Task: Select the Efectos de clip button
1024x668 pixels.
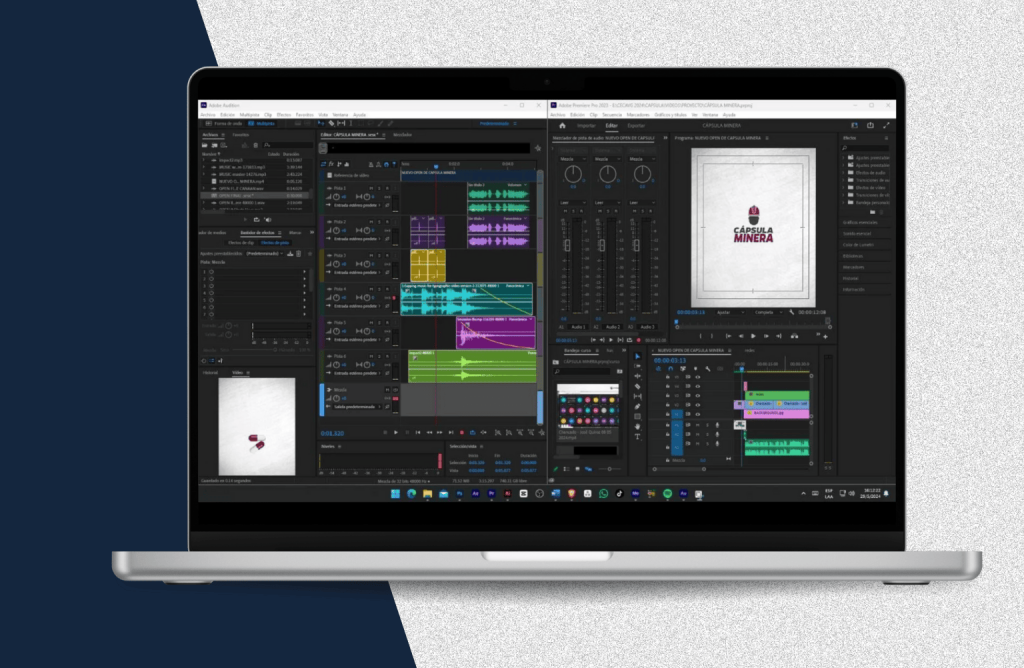Action: pyautogui.click(x=240, y=242)
